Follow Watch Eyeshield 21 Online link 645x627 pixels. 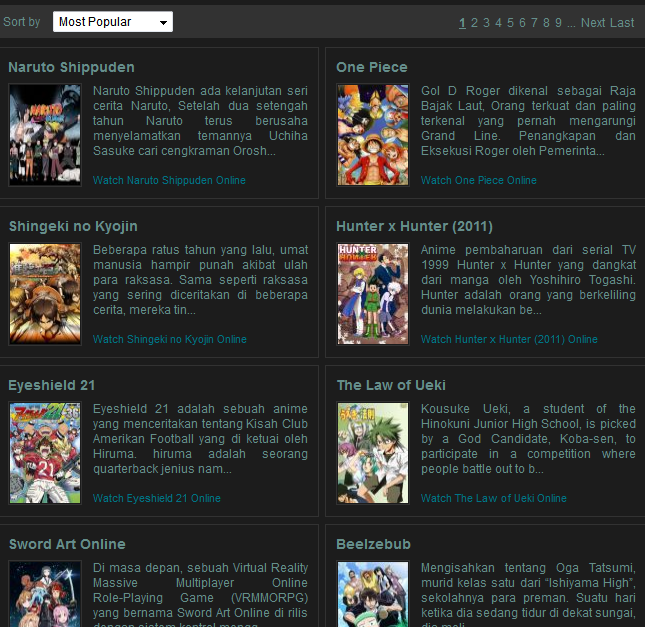[x=157, y=498]
